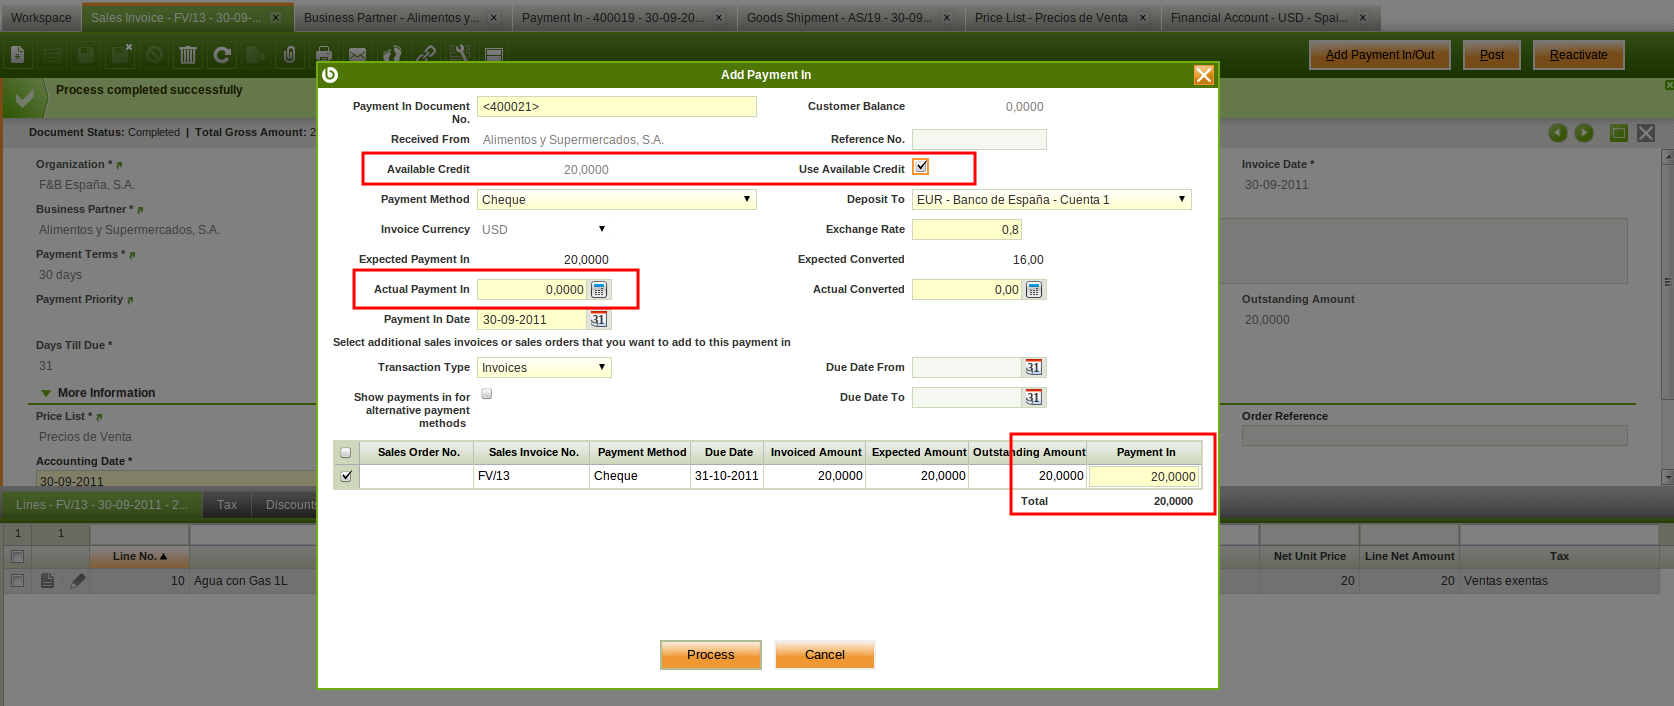
Task: Open the Payment In Date calendar picker
Action: click(x=598, y=320)
